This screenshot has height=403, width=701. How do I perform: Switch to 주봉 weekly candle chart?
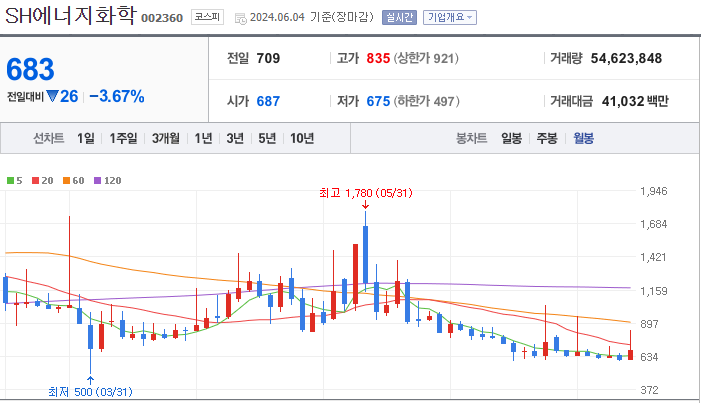point(547,138)
